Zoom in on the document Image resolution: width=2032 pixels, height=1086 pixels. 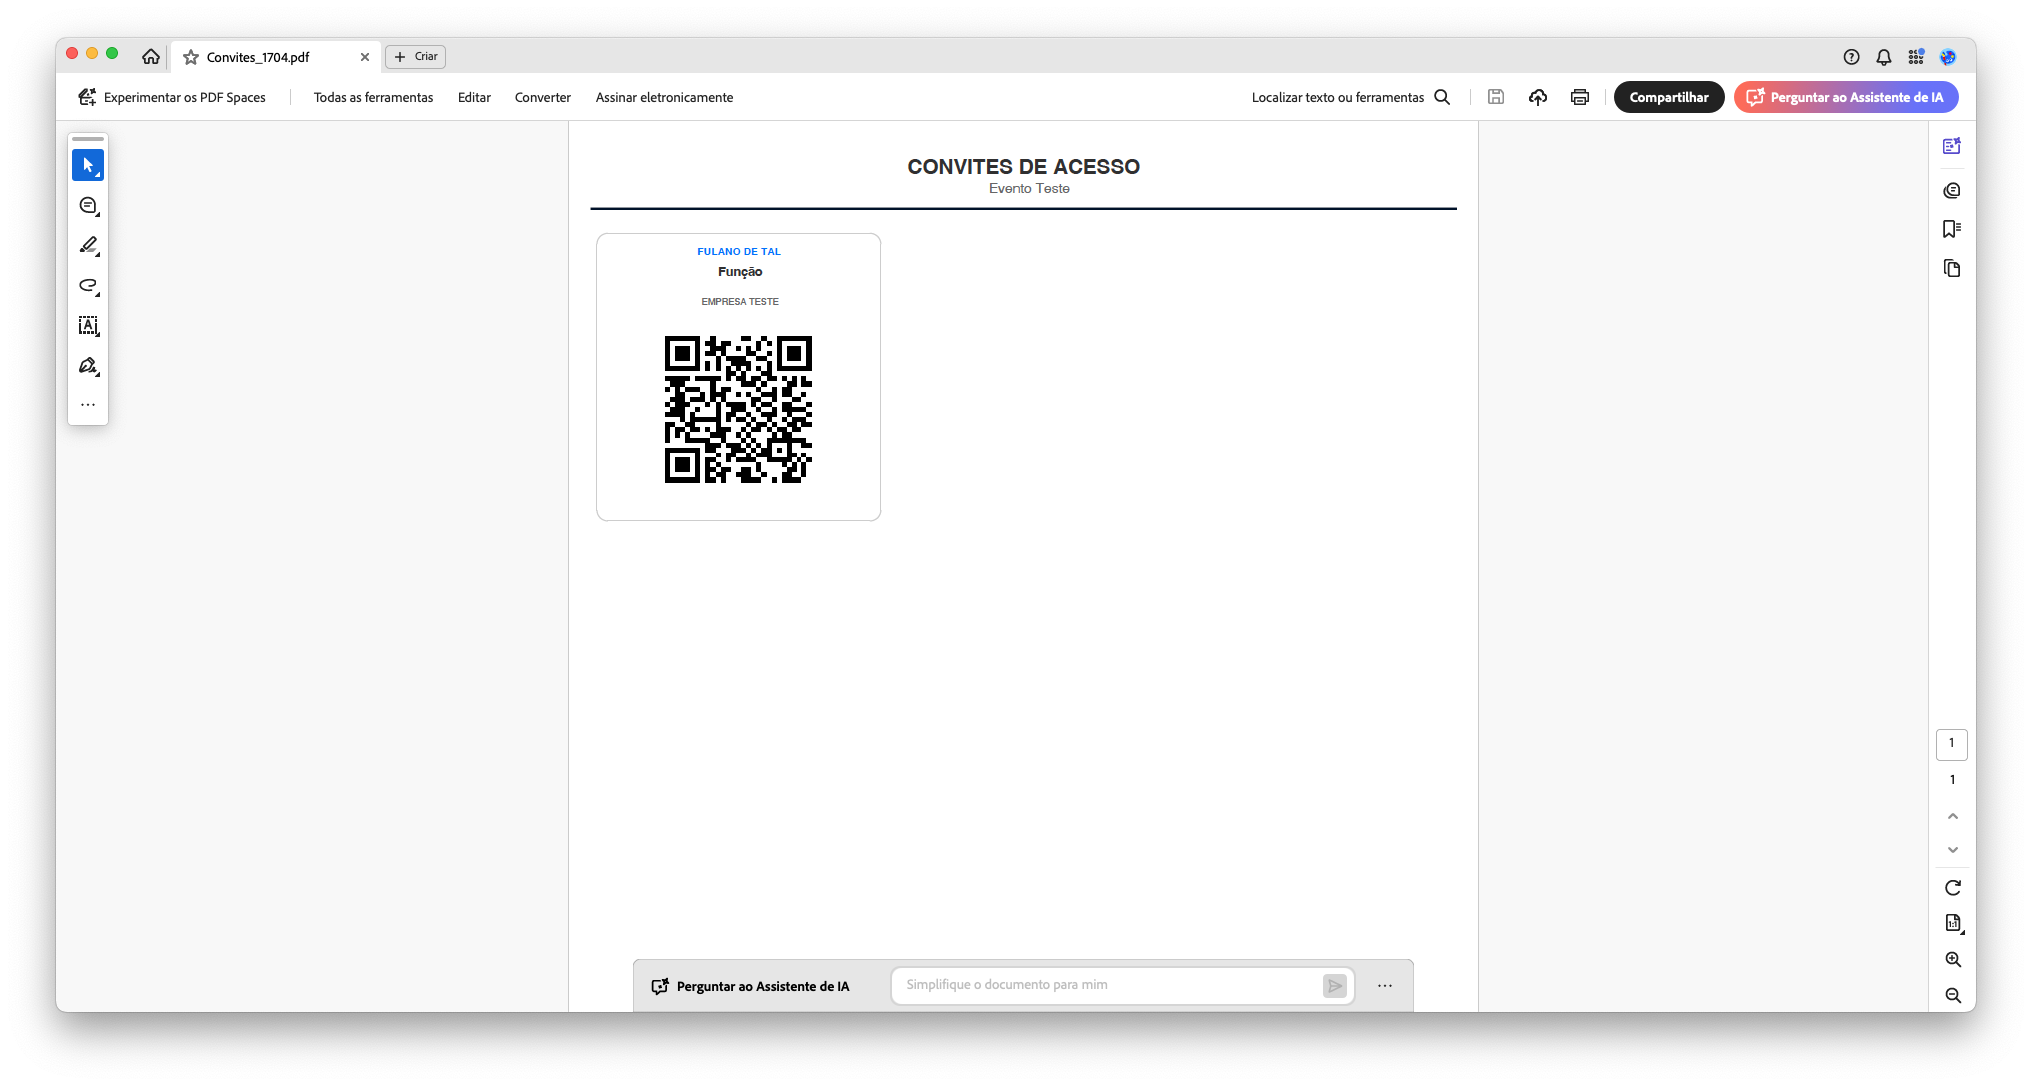(1952, 959)
